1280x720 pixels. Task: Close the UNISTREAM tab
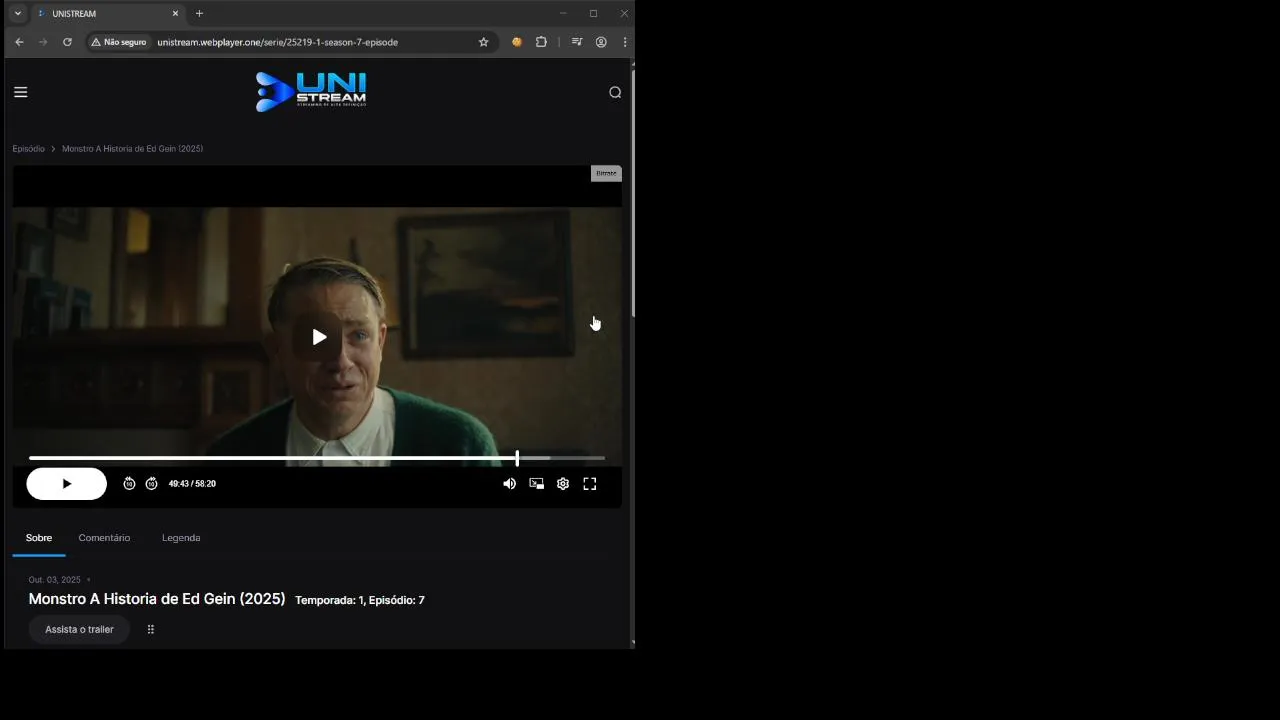pos(175,13)
